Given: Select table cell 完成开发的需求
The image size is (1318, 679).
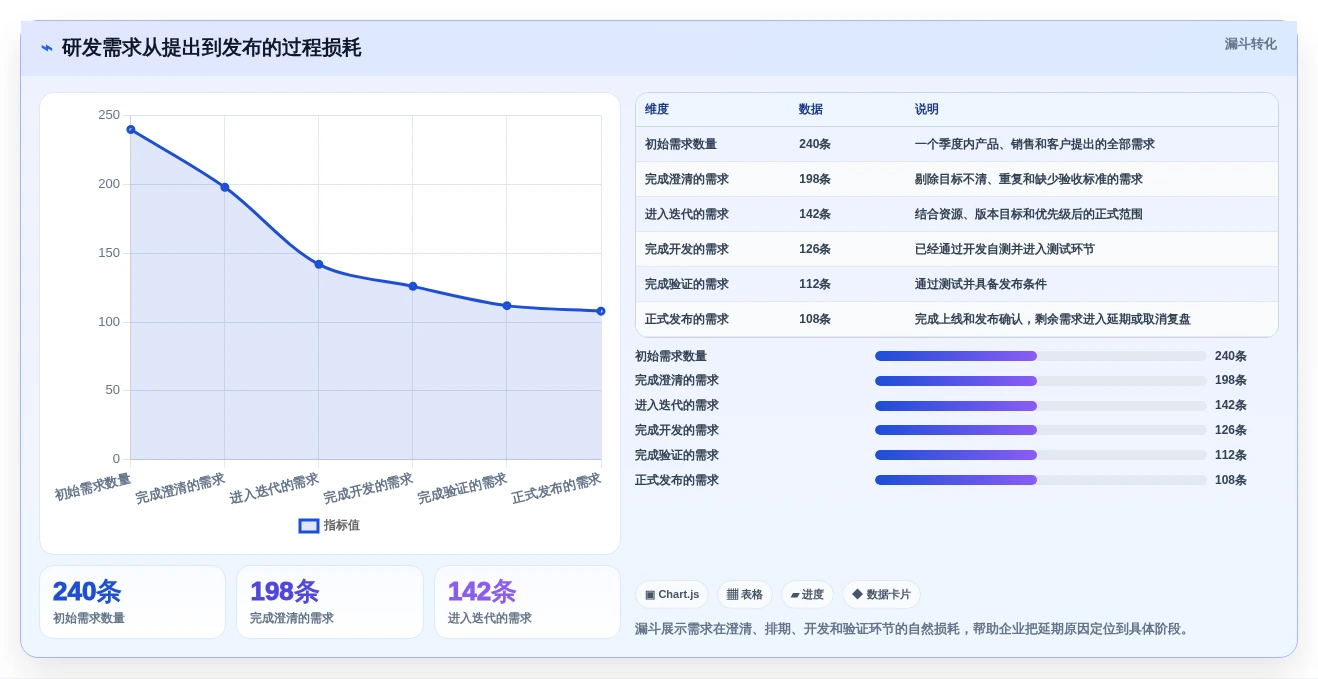Looking at the screenshot, I should (687, 249).
